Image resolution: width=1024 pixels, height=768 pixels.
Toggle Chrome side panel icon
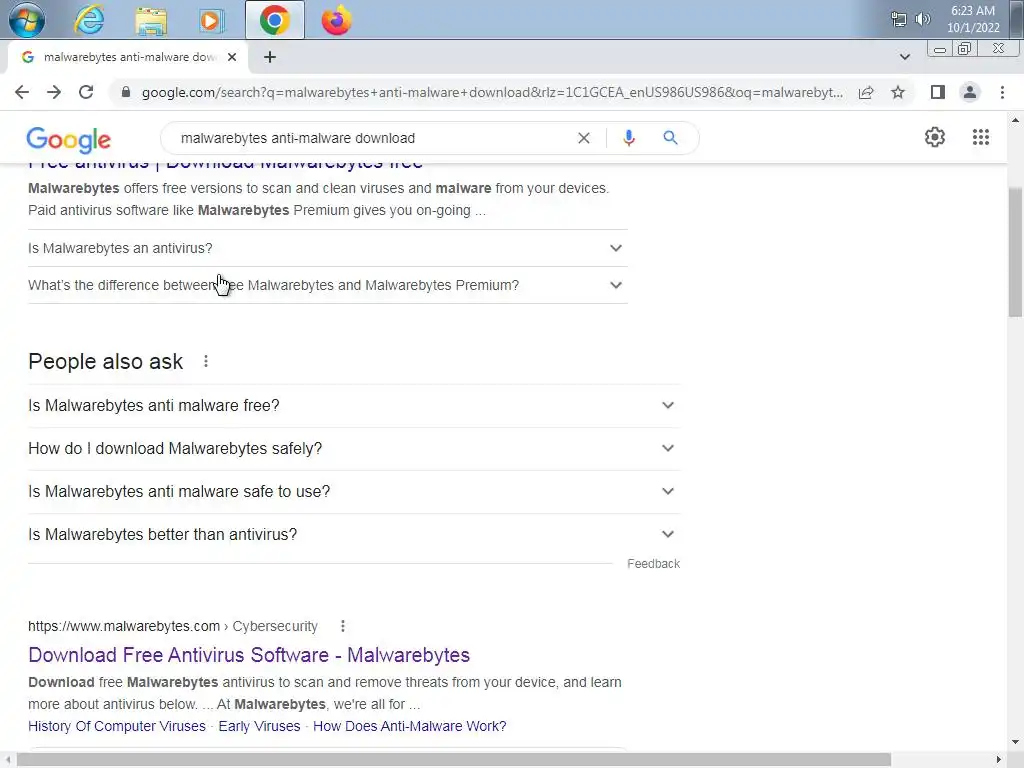[938, 92]
